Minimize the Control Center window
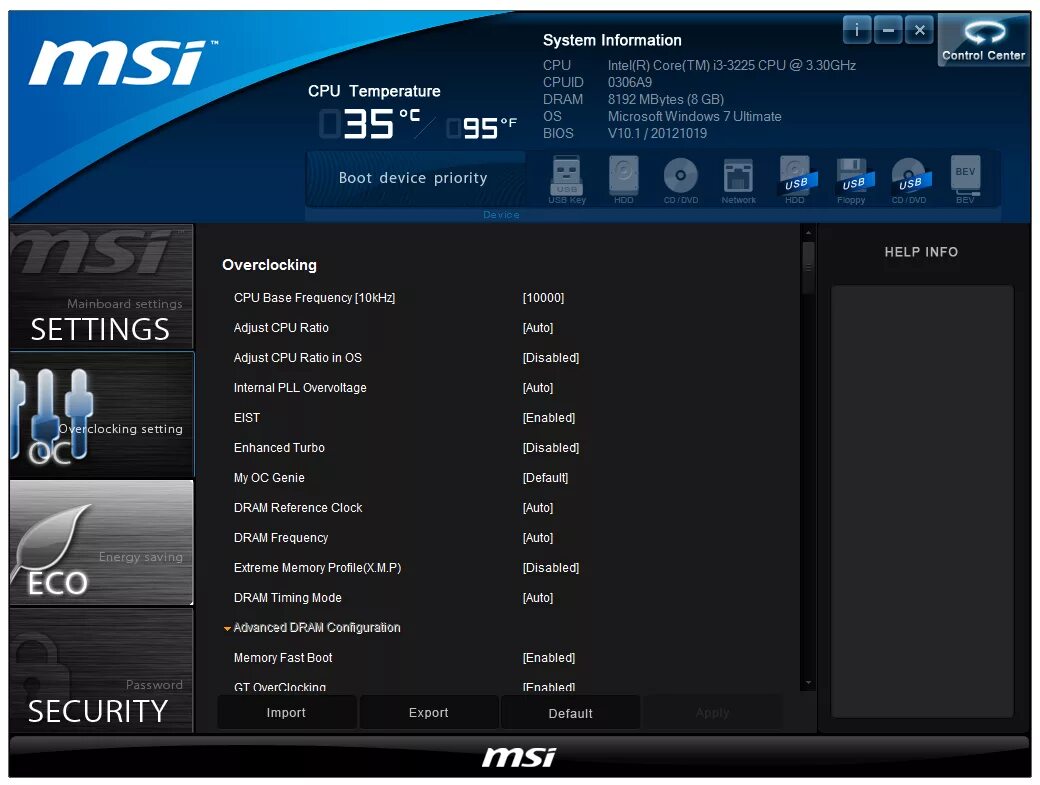The width and height of the screenshot is (1040, 785). click(888, 30)
